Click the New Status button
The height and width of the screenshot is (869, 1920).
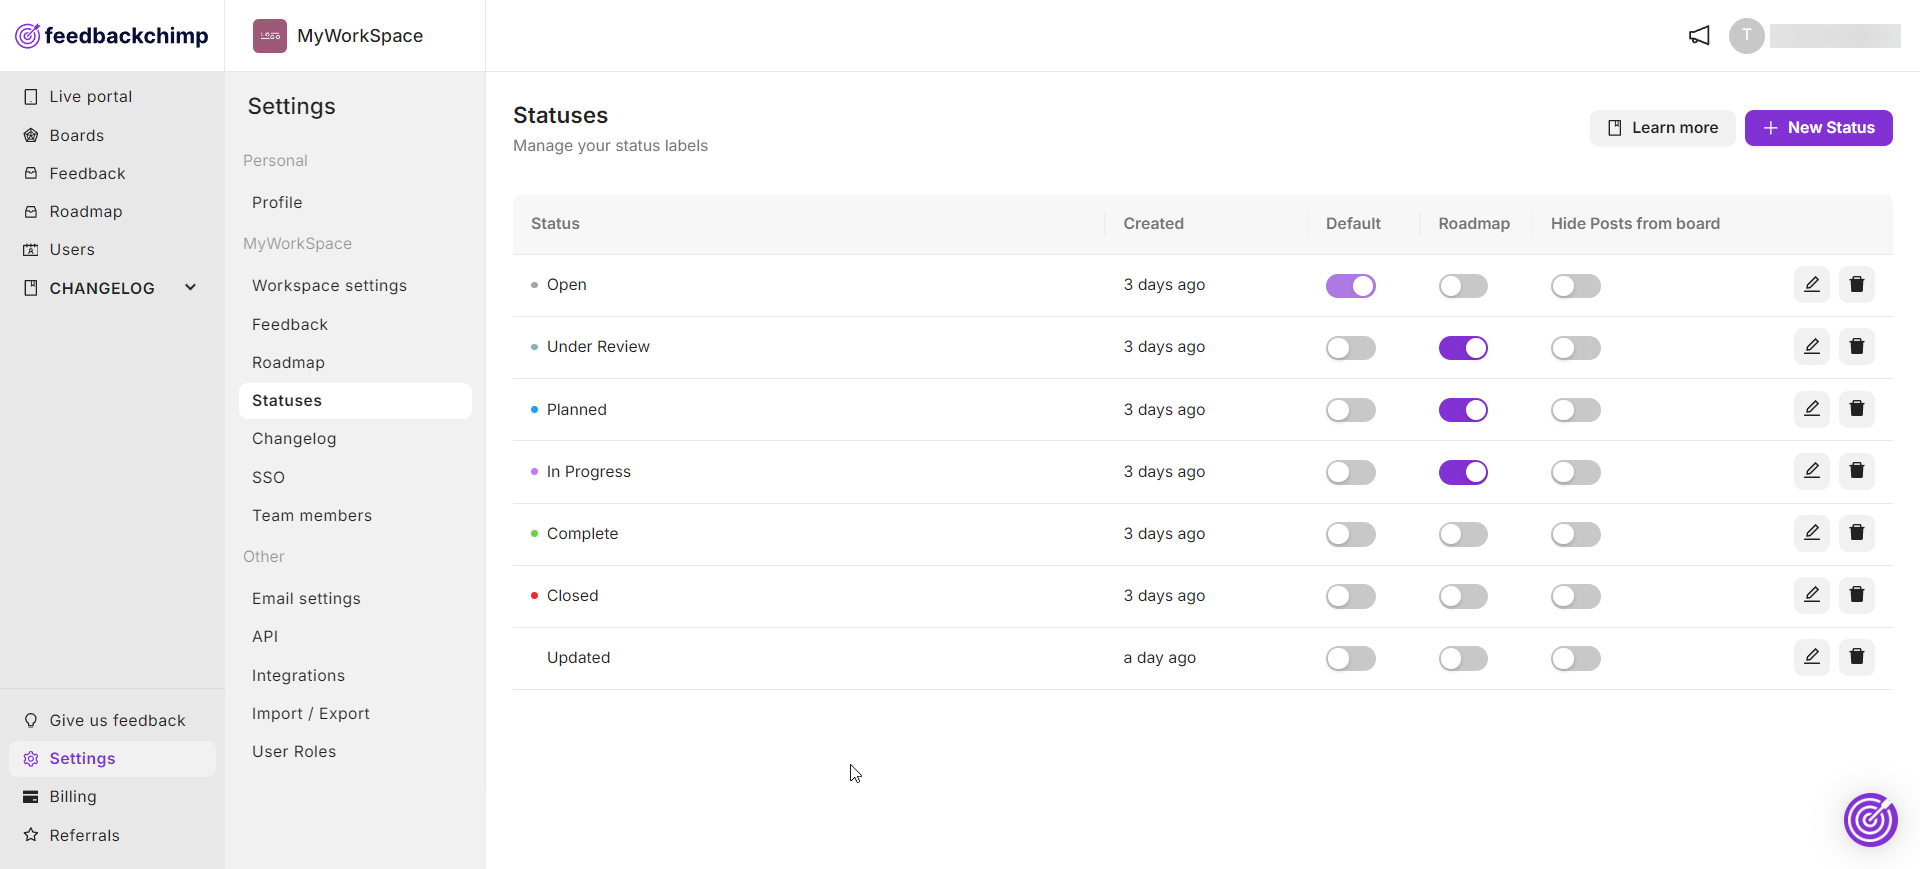1818,128
